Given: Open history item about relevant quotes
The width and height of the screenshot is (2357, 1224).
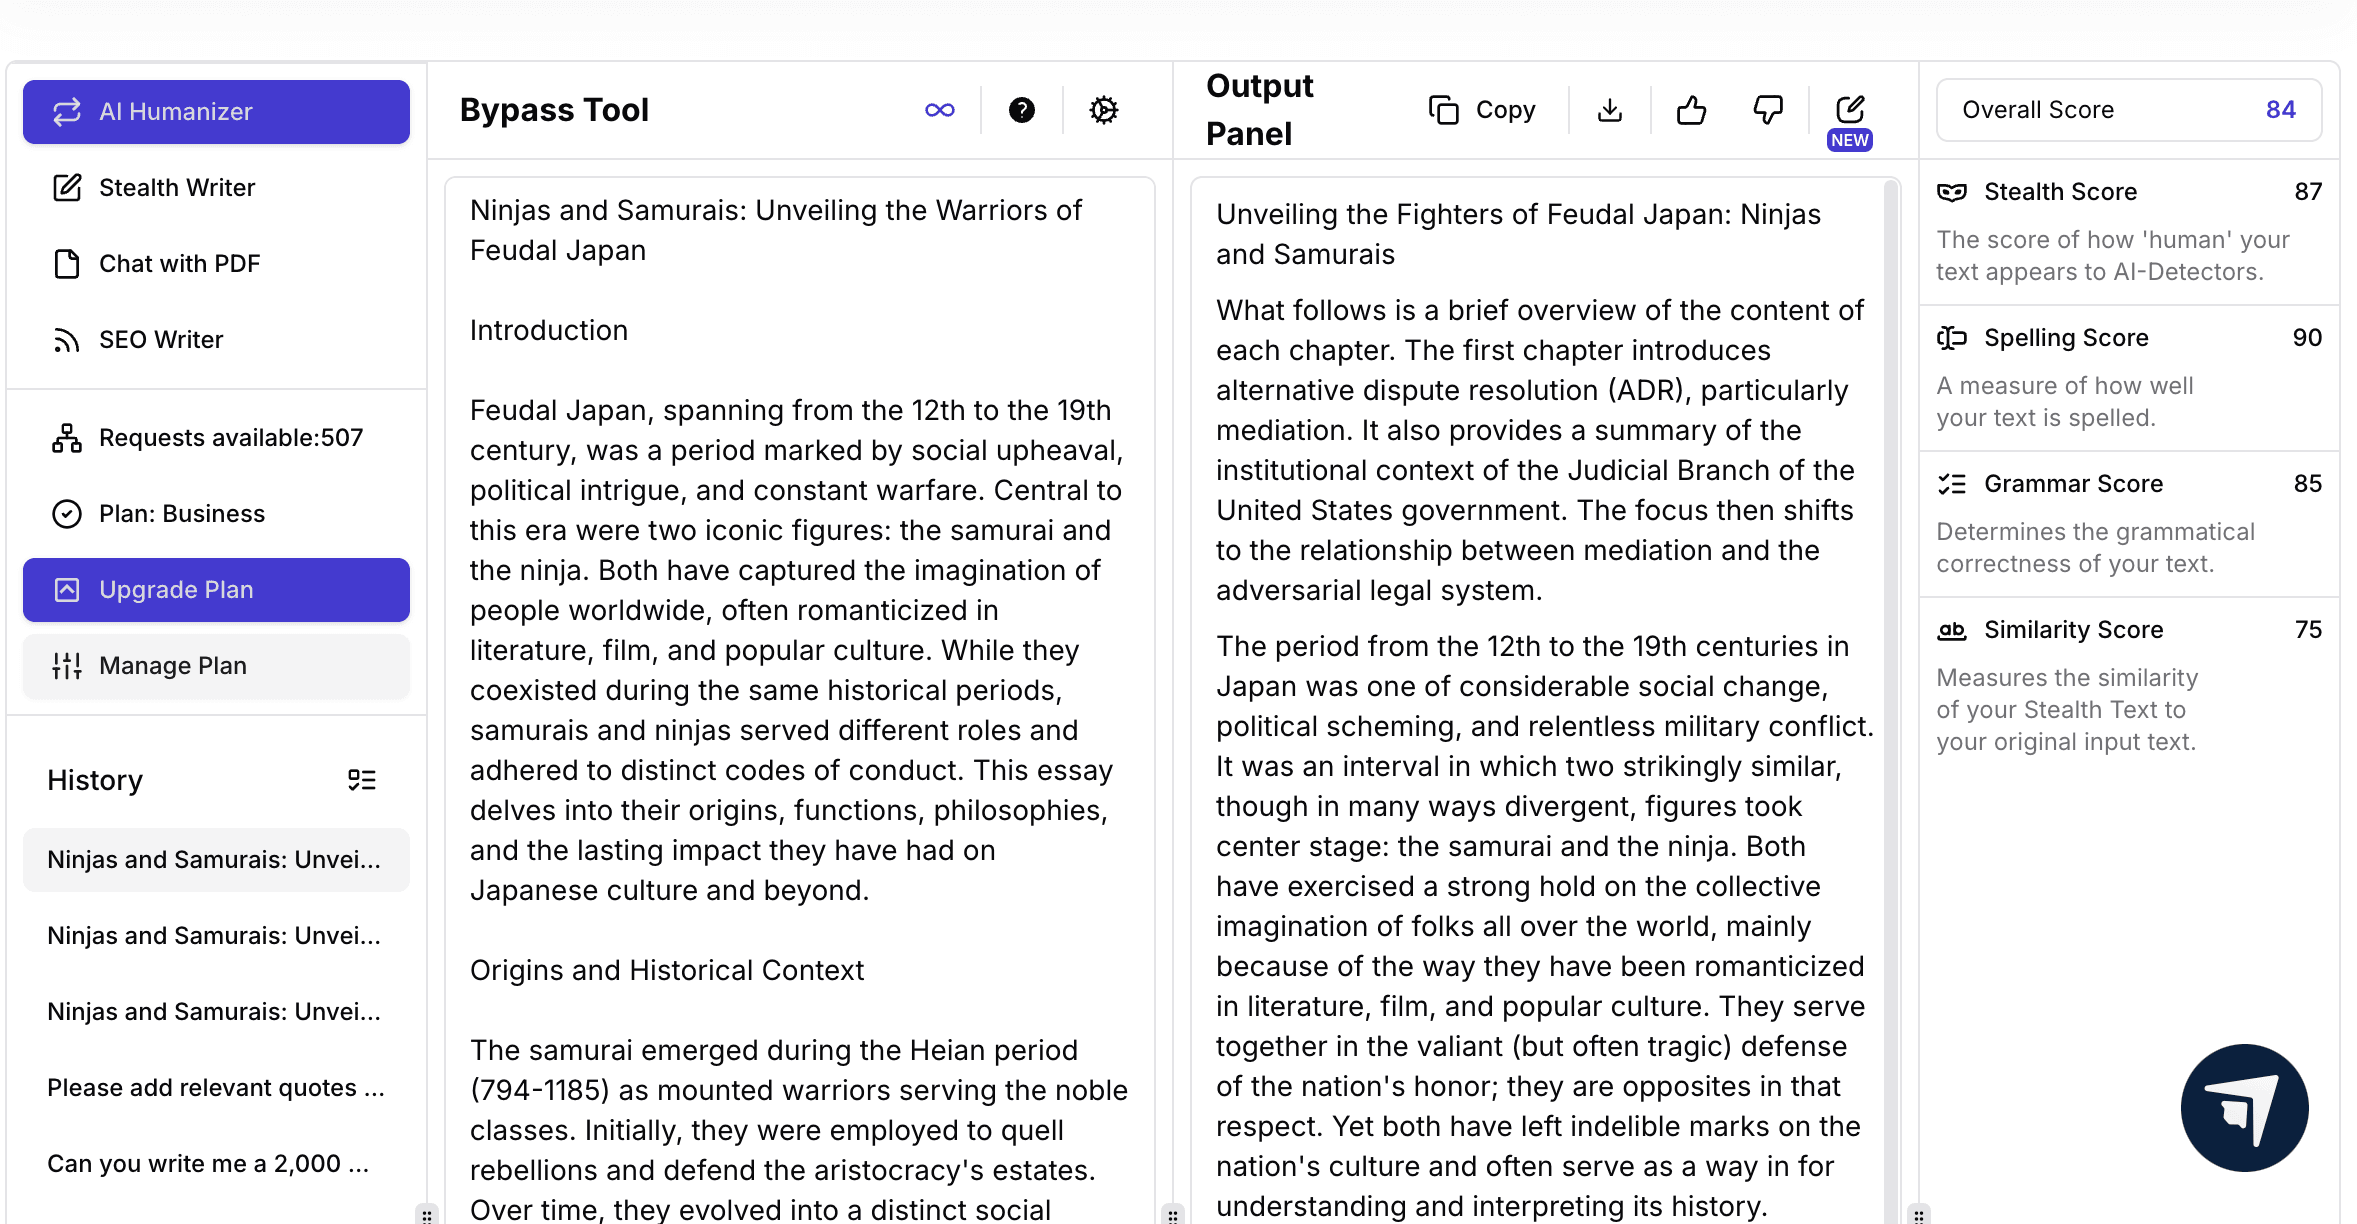Looking at the screenshot, I should tap(215, 1088).
